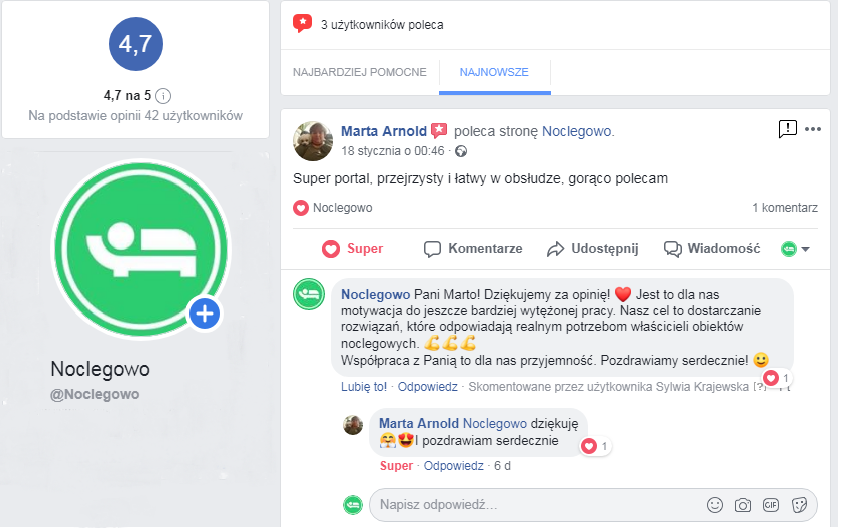Share the review with Udostępnij
Screen dimensions: 842x528
pos(592,249)
